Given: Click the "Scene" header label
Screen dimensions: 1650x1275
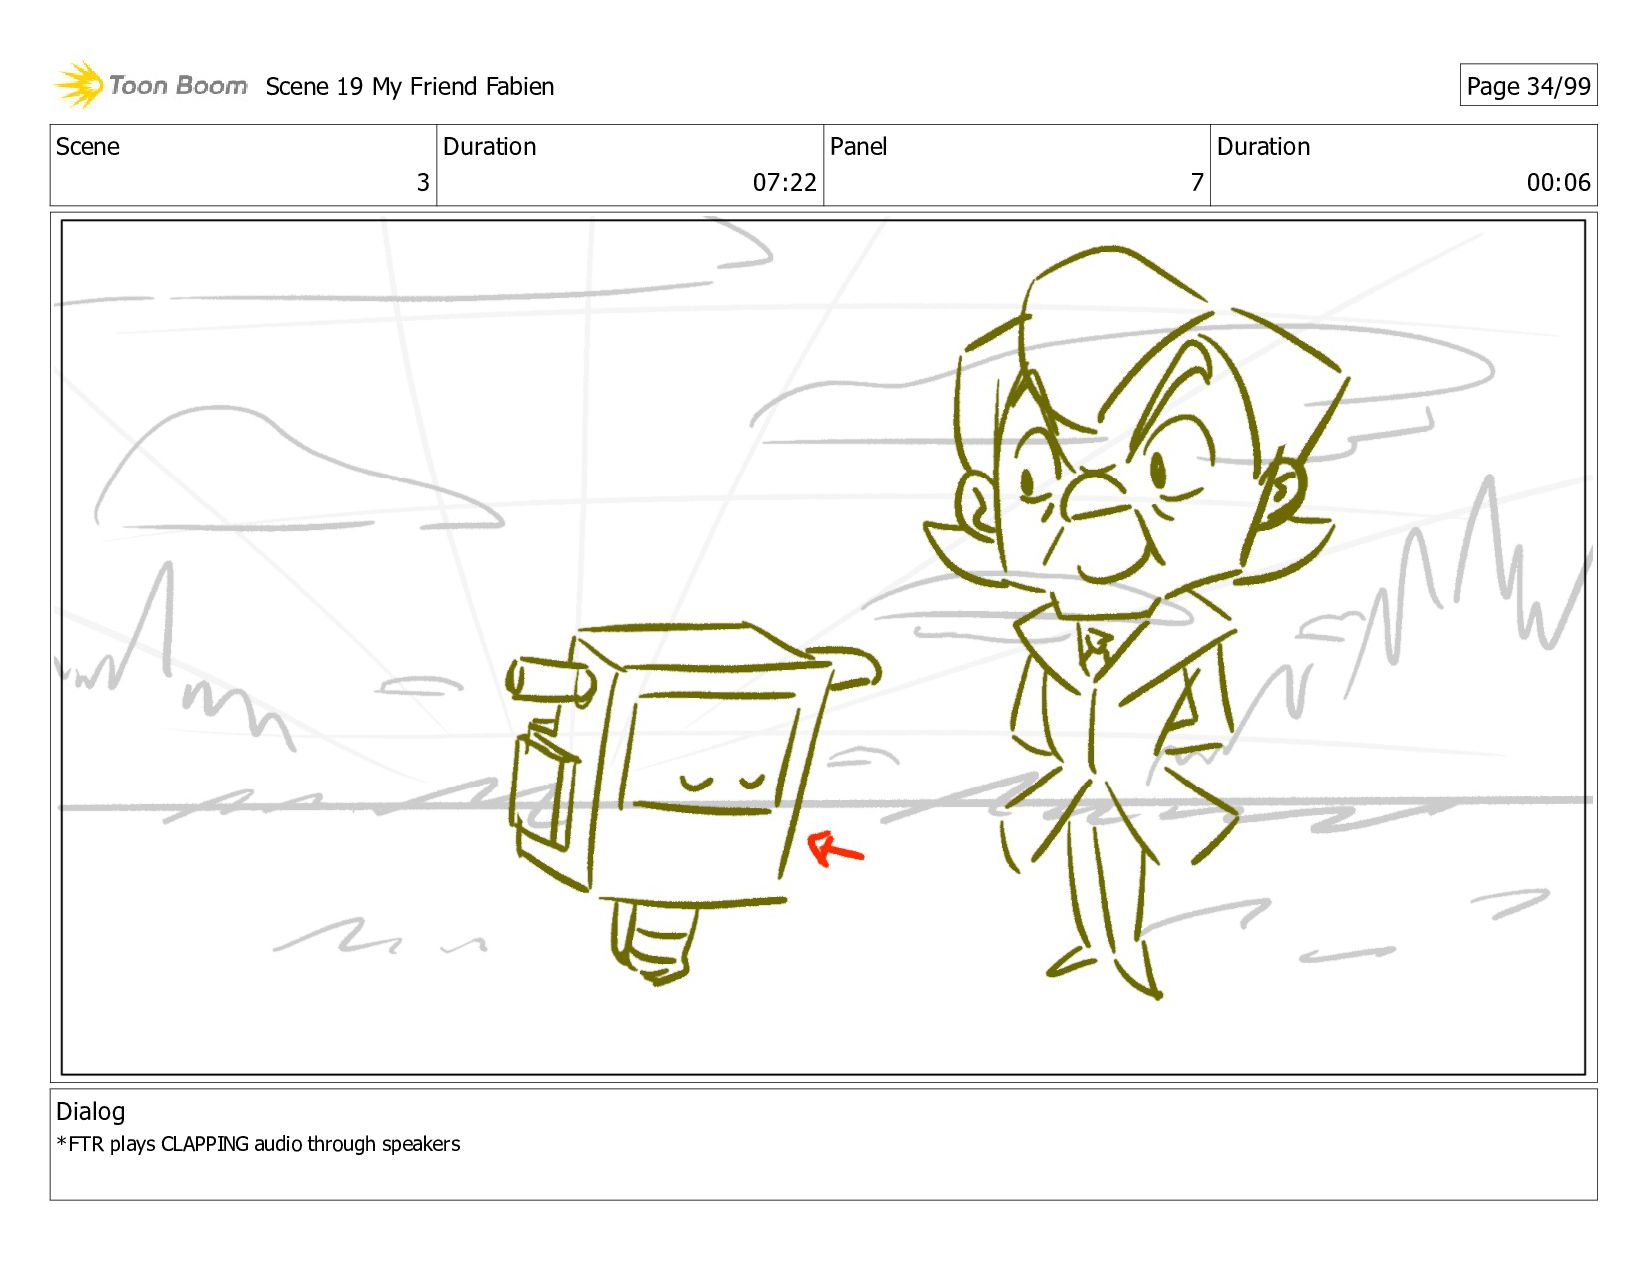Looking at the screenshot, I should tap(88, 147).
